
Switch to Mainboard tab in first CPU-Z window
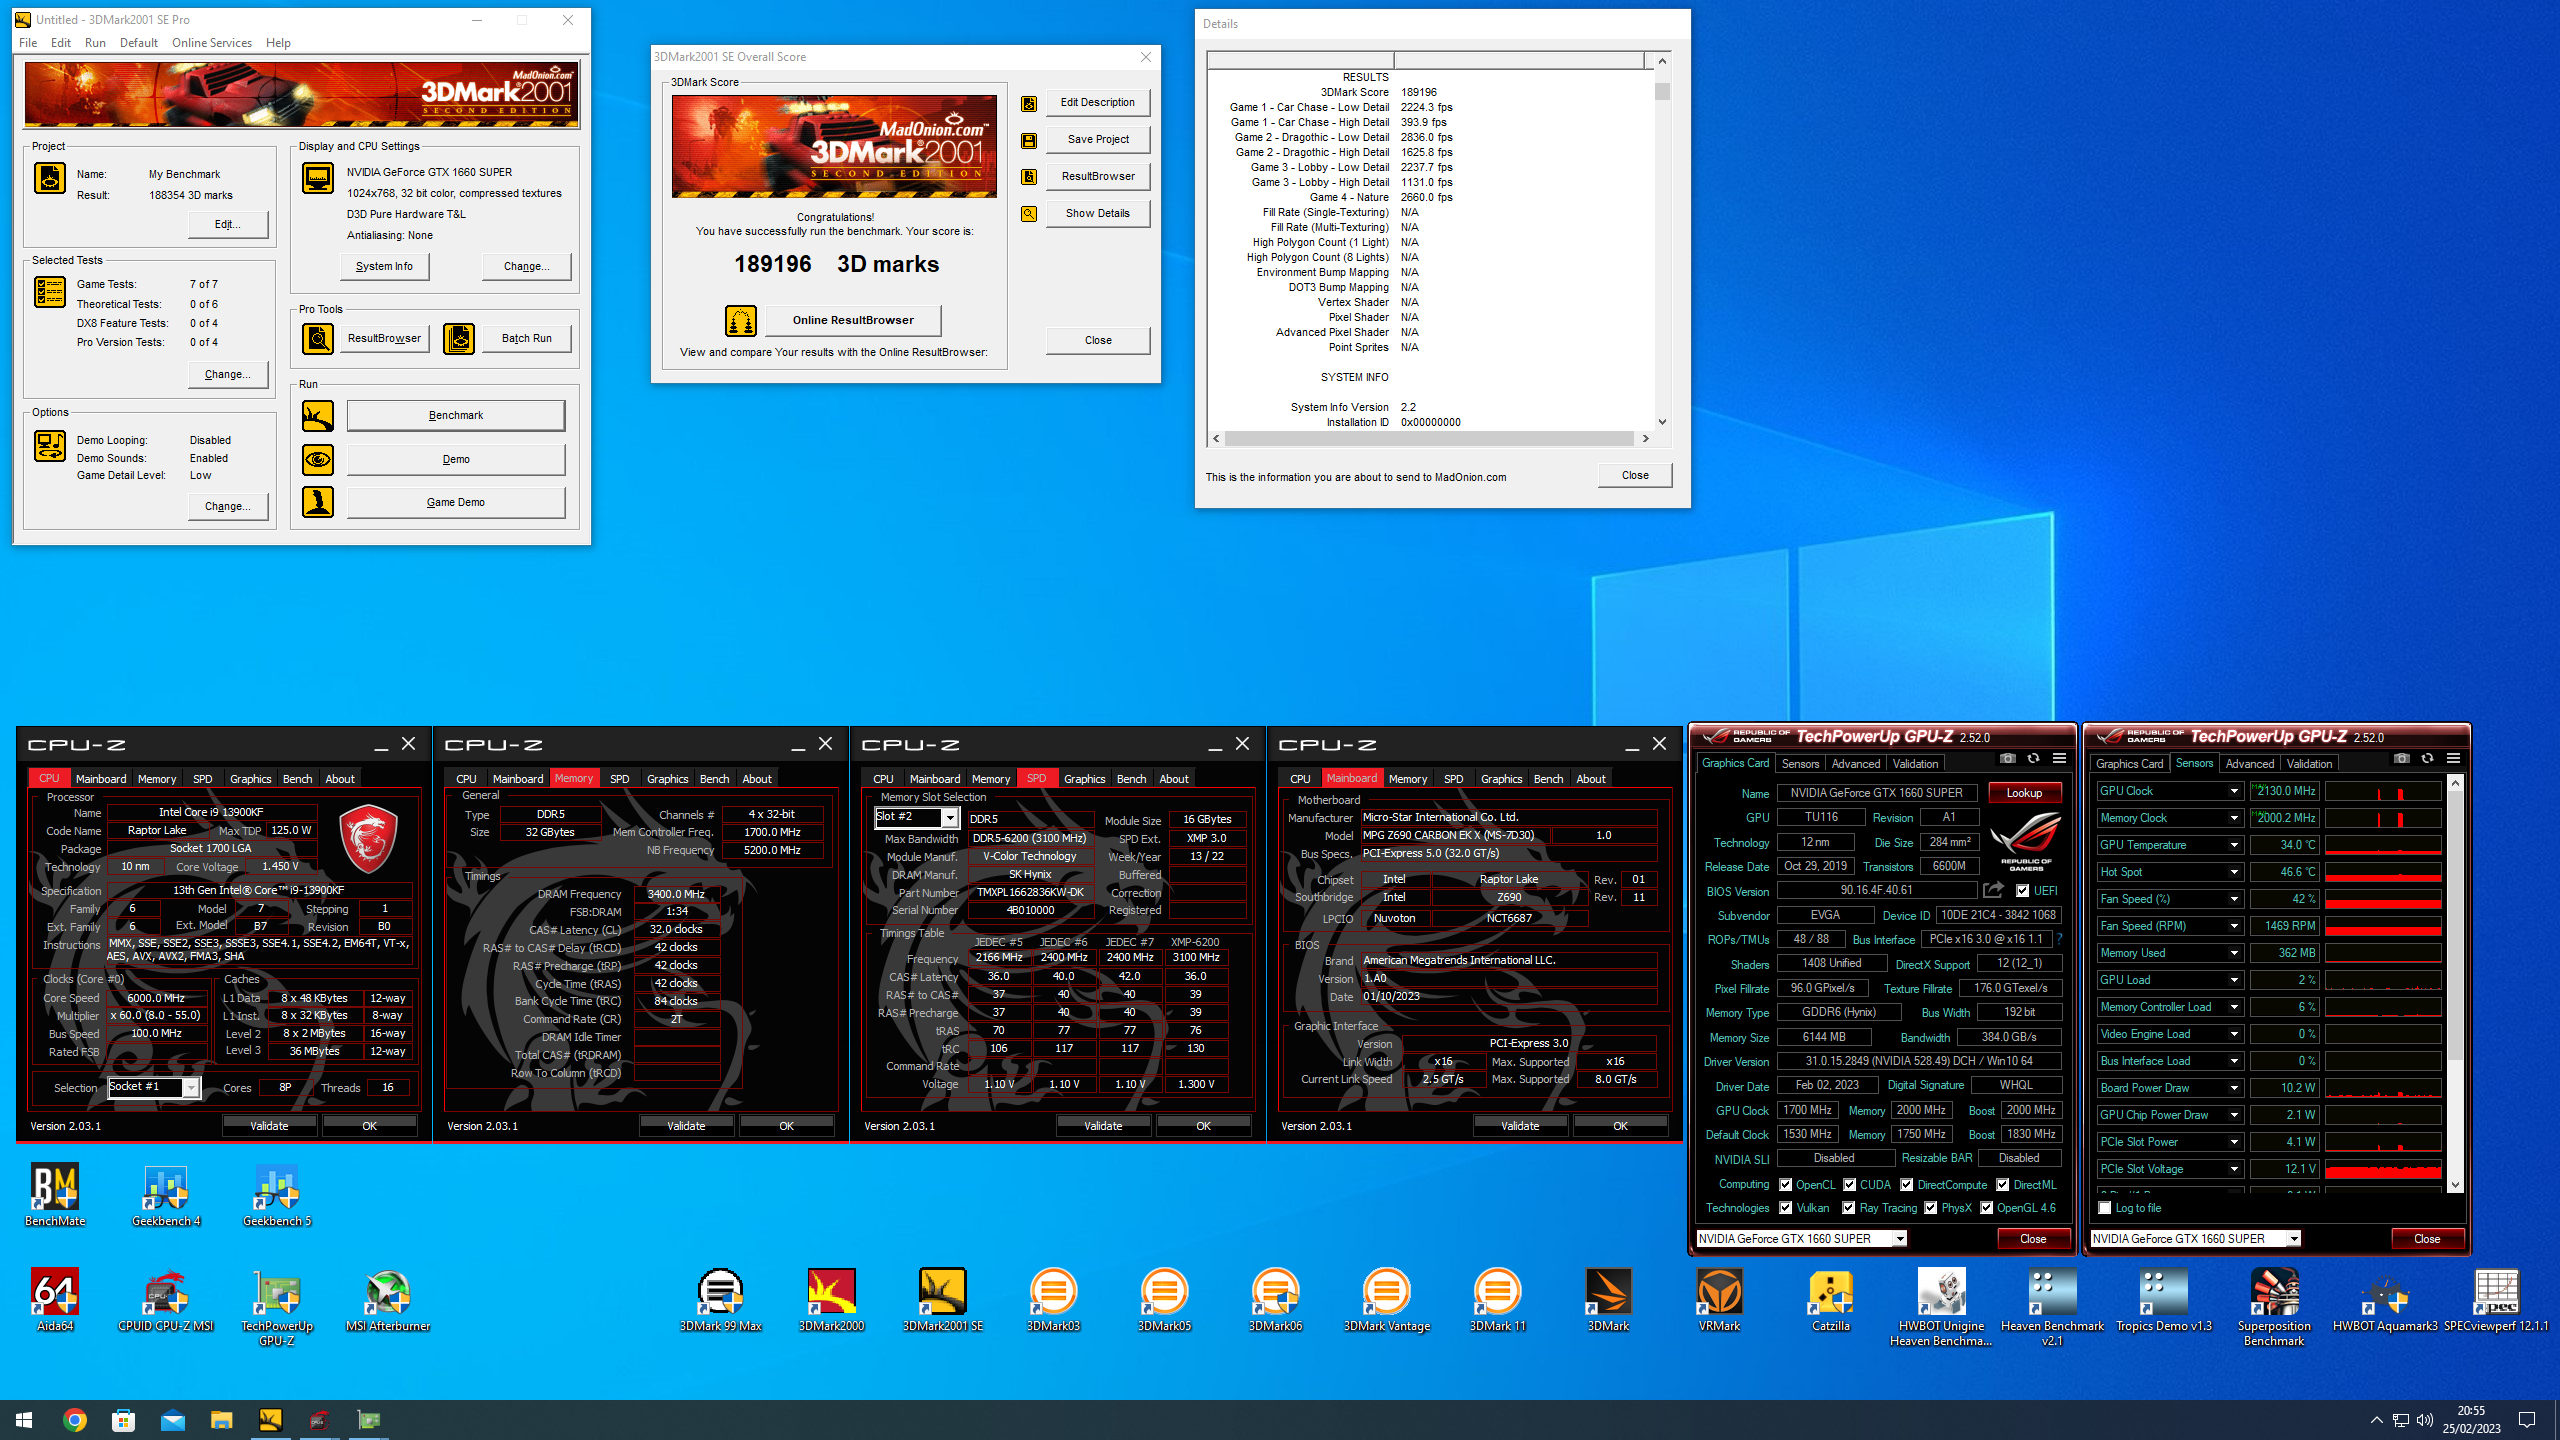tap(101, 779)
